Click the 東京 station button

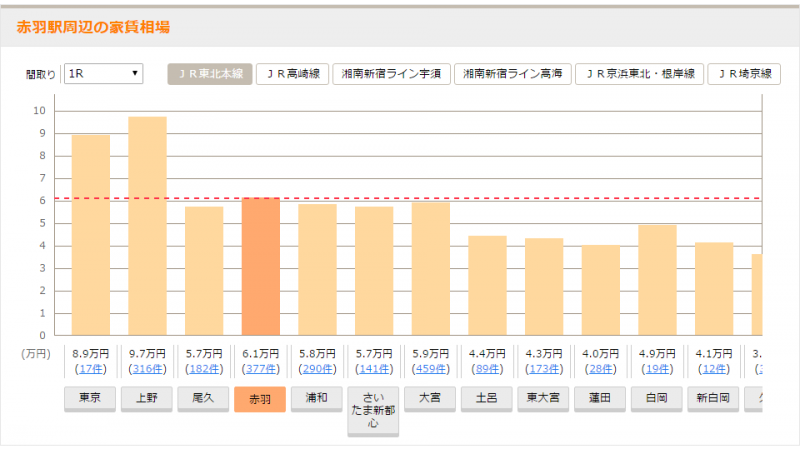(90, 398)
